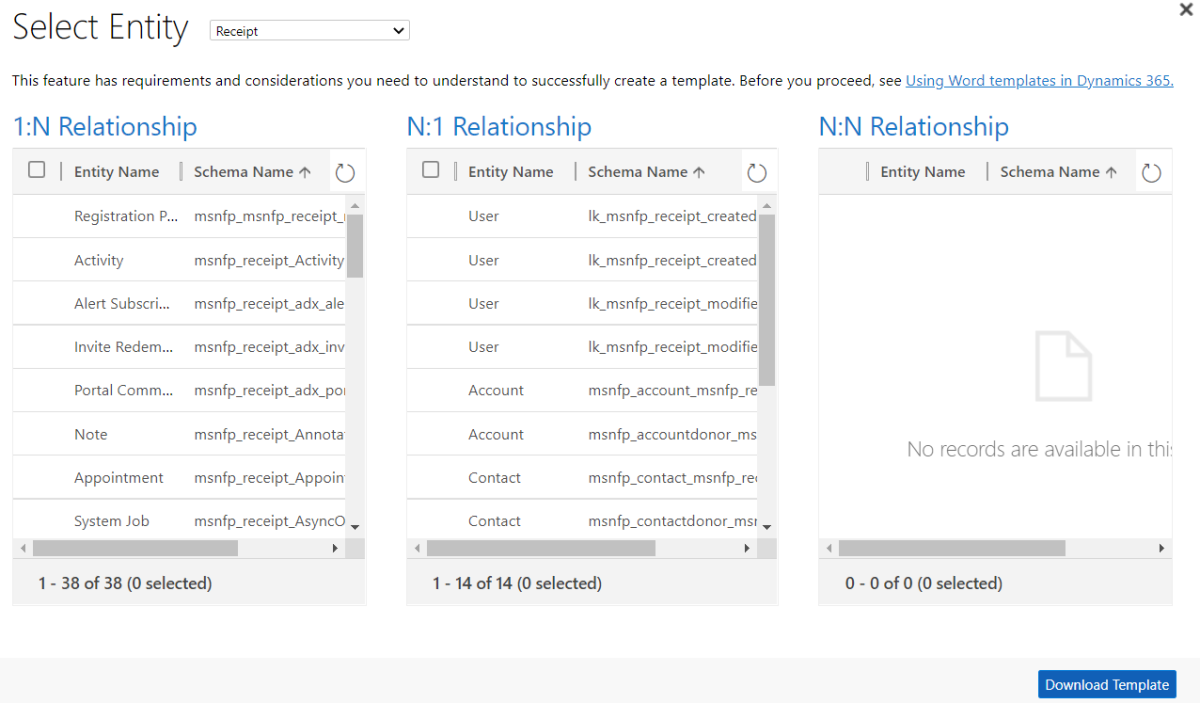
Task: Sort N:N grid by Entity Name
Action: coord(922,172)
